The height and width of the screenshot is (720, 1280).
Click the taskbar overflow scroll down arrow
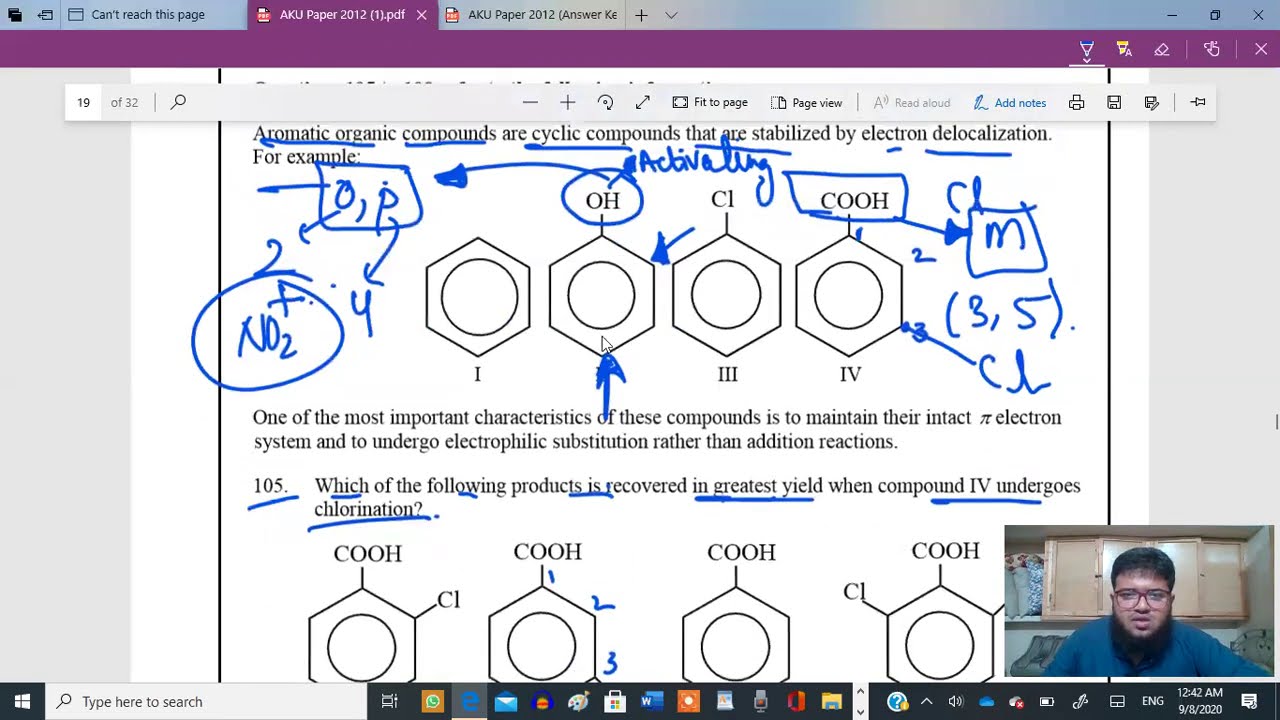pos(860,711)
